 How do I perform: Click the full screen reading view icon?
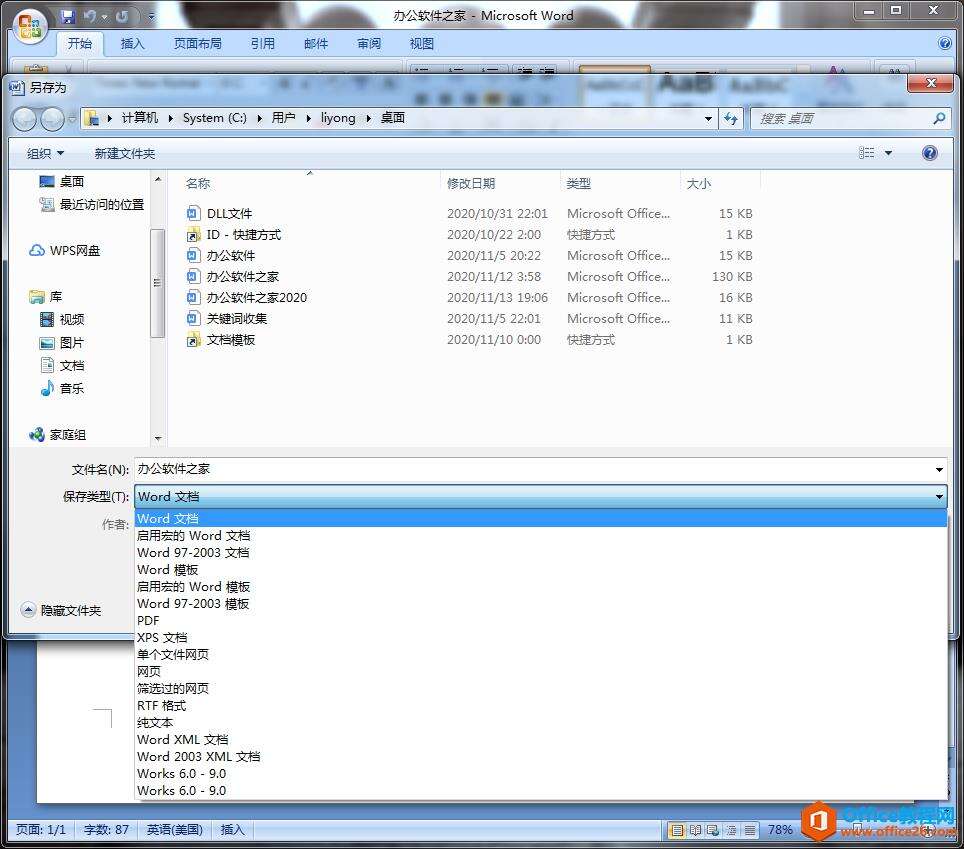[695, 831]
